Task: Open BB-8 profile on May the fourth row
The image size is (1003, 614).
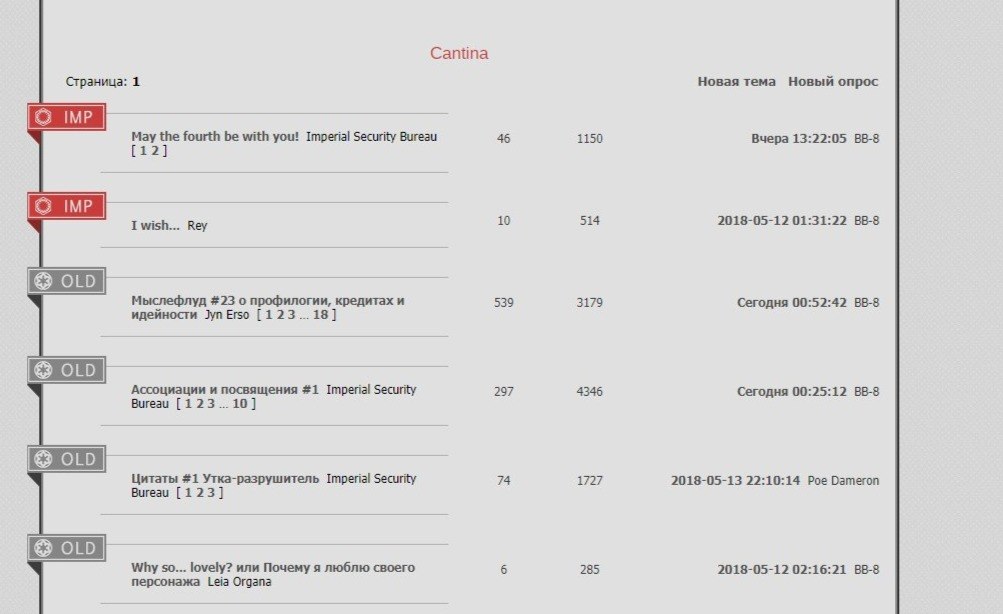Action: point(867,138)
